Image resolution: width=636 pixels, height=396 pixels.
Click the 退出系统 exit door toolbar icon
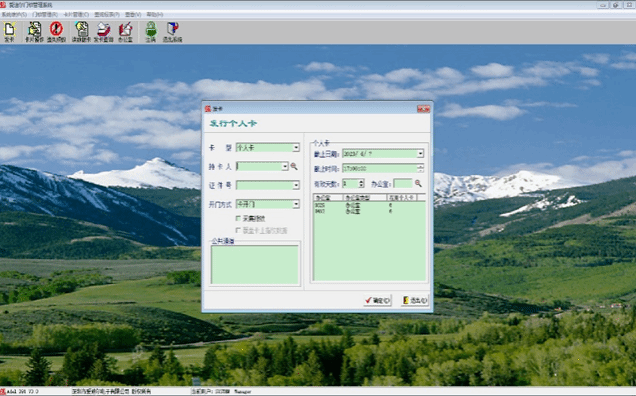click(172, 32)
